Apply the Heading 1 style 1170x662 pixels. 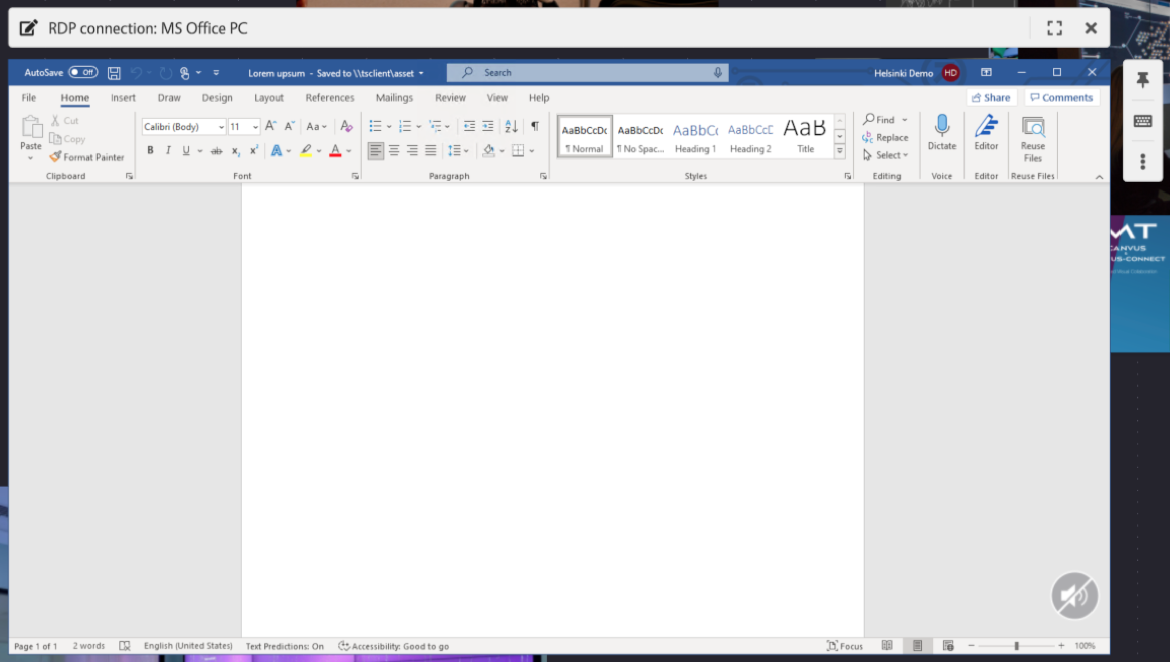[695, 136]
